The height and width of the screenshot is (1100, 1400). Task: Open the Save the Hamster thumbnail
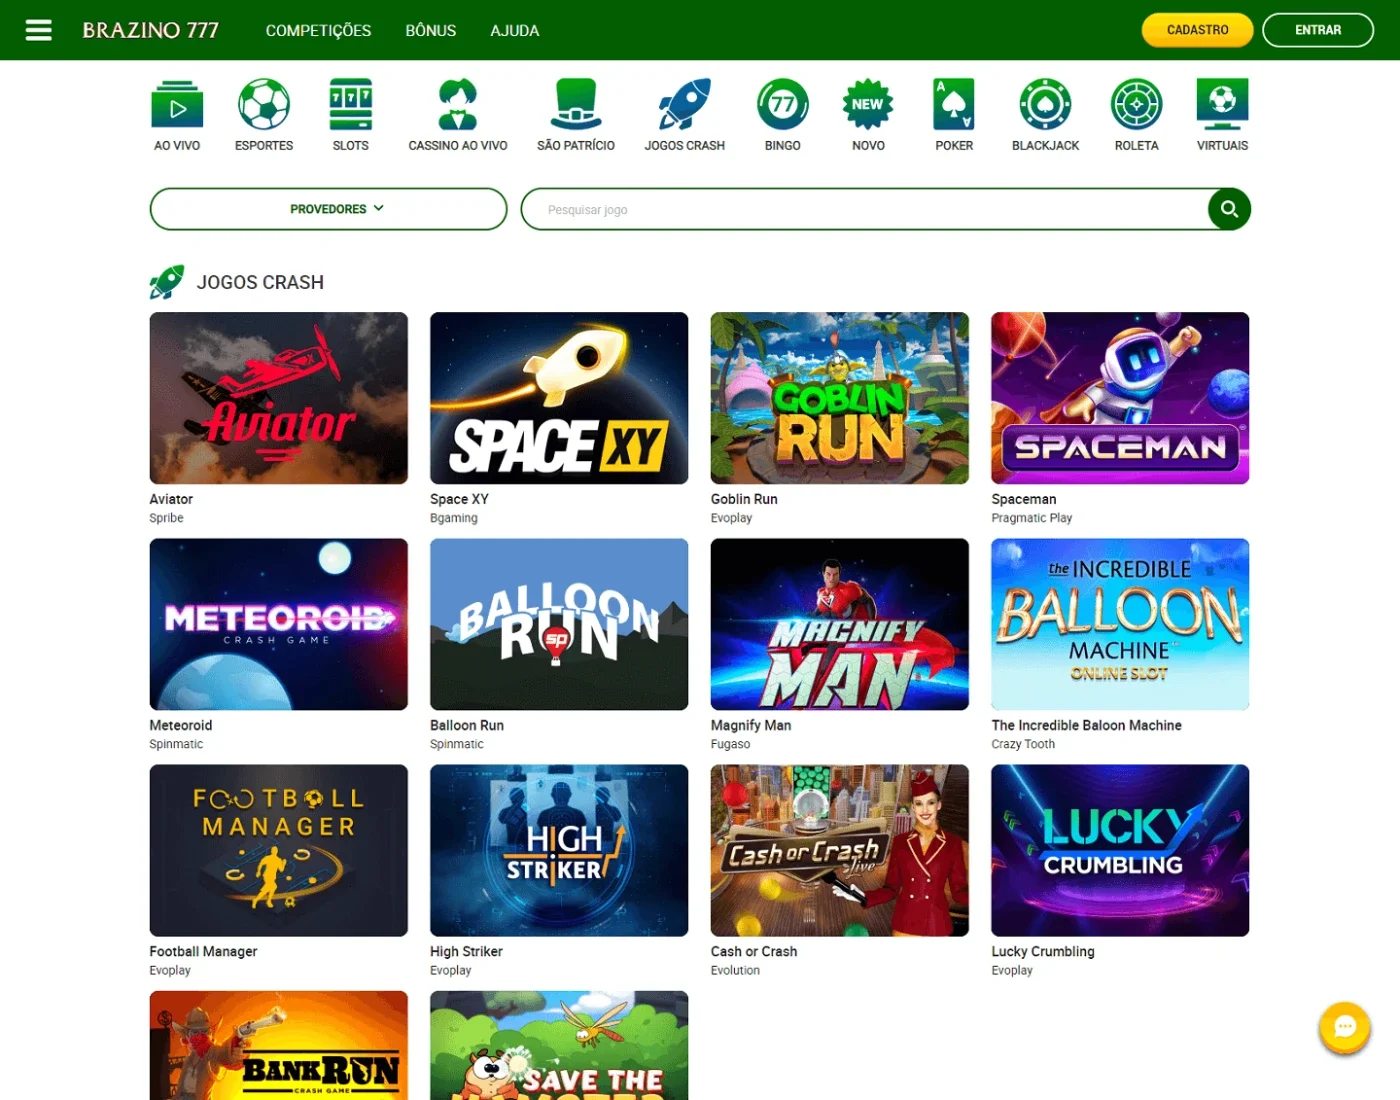click(x=559, y=1045)
